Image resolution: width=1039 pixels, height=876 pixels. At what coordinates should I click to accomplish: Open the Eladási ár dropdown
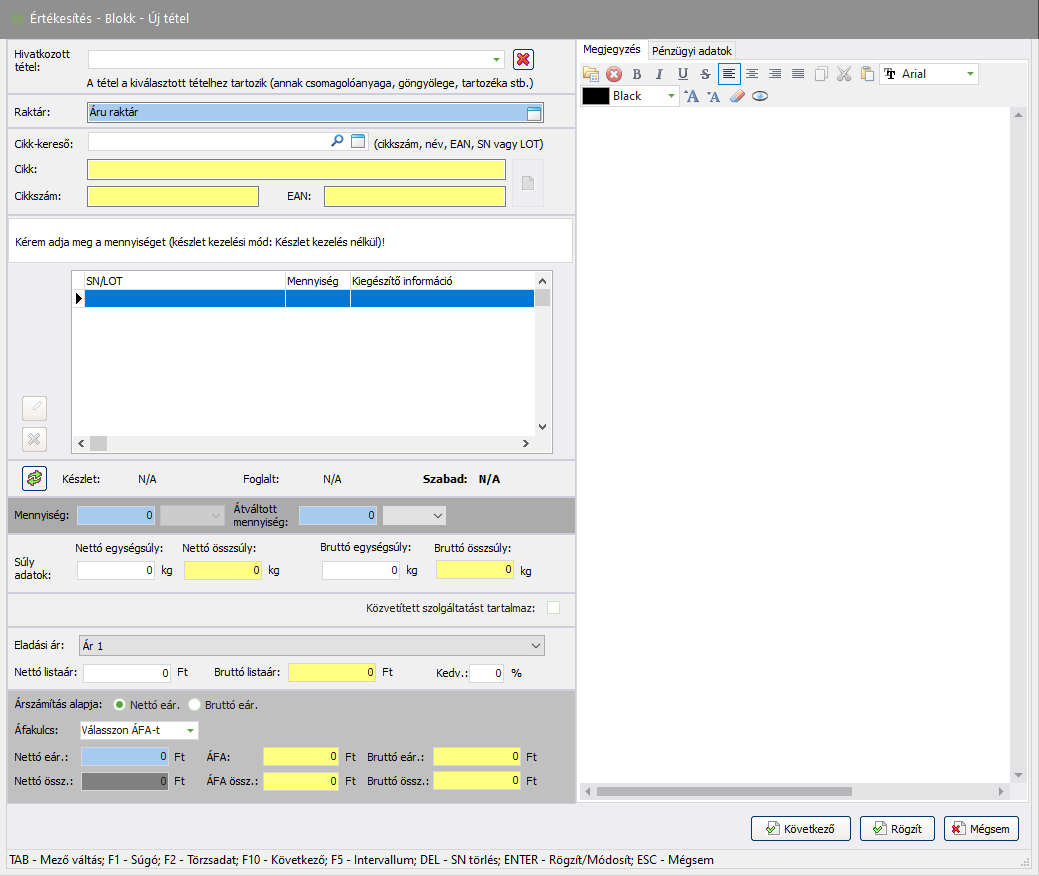click(x=536, y=646)
